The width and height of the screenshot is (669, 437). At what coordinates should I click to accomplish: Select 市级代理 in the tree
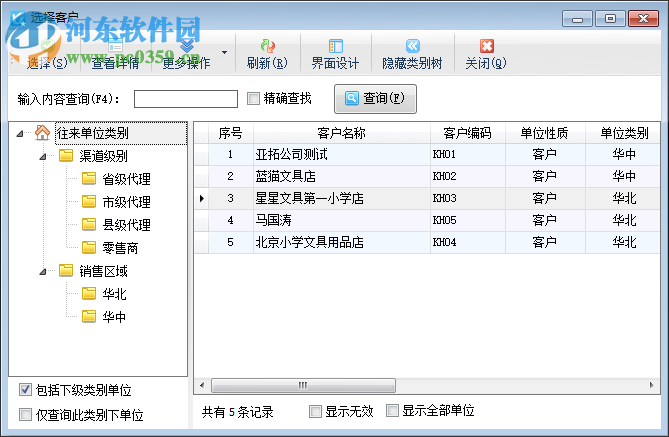click(126, 202)
